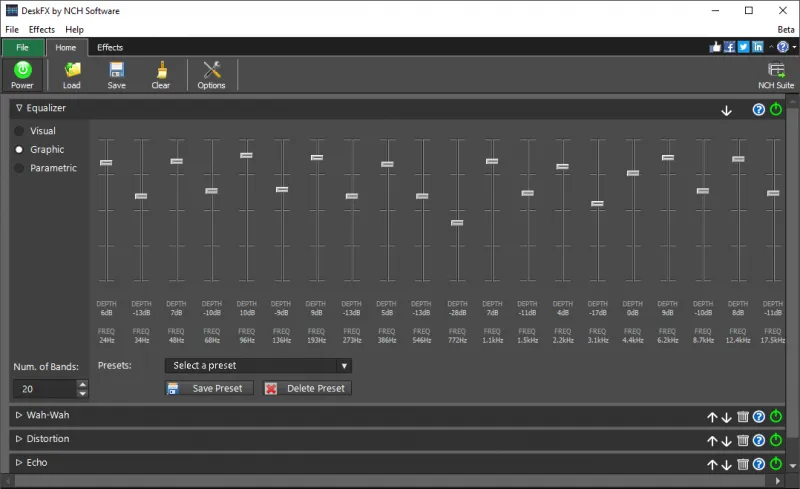Screen dimensions: 800x489
Task: Delete the Wah-Wah effect with trash icon
Action: tap(742, 416)
